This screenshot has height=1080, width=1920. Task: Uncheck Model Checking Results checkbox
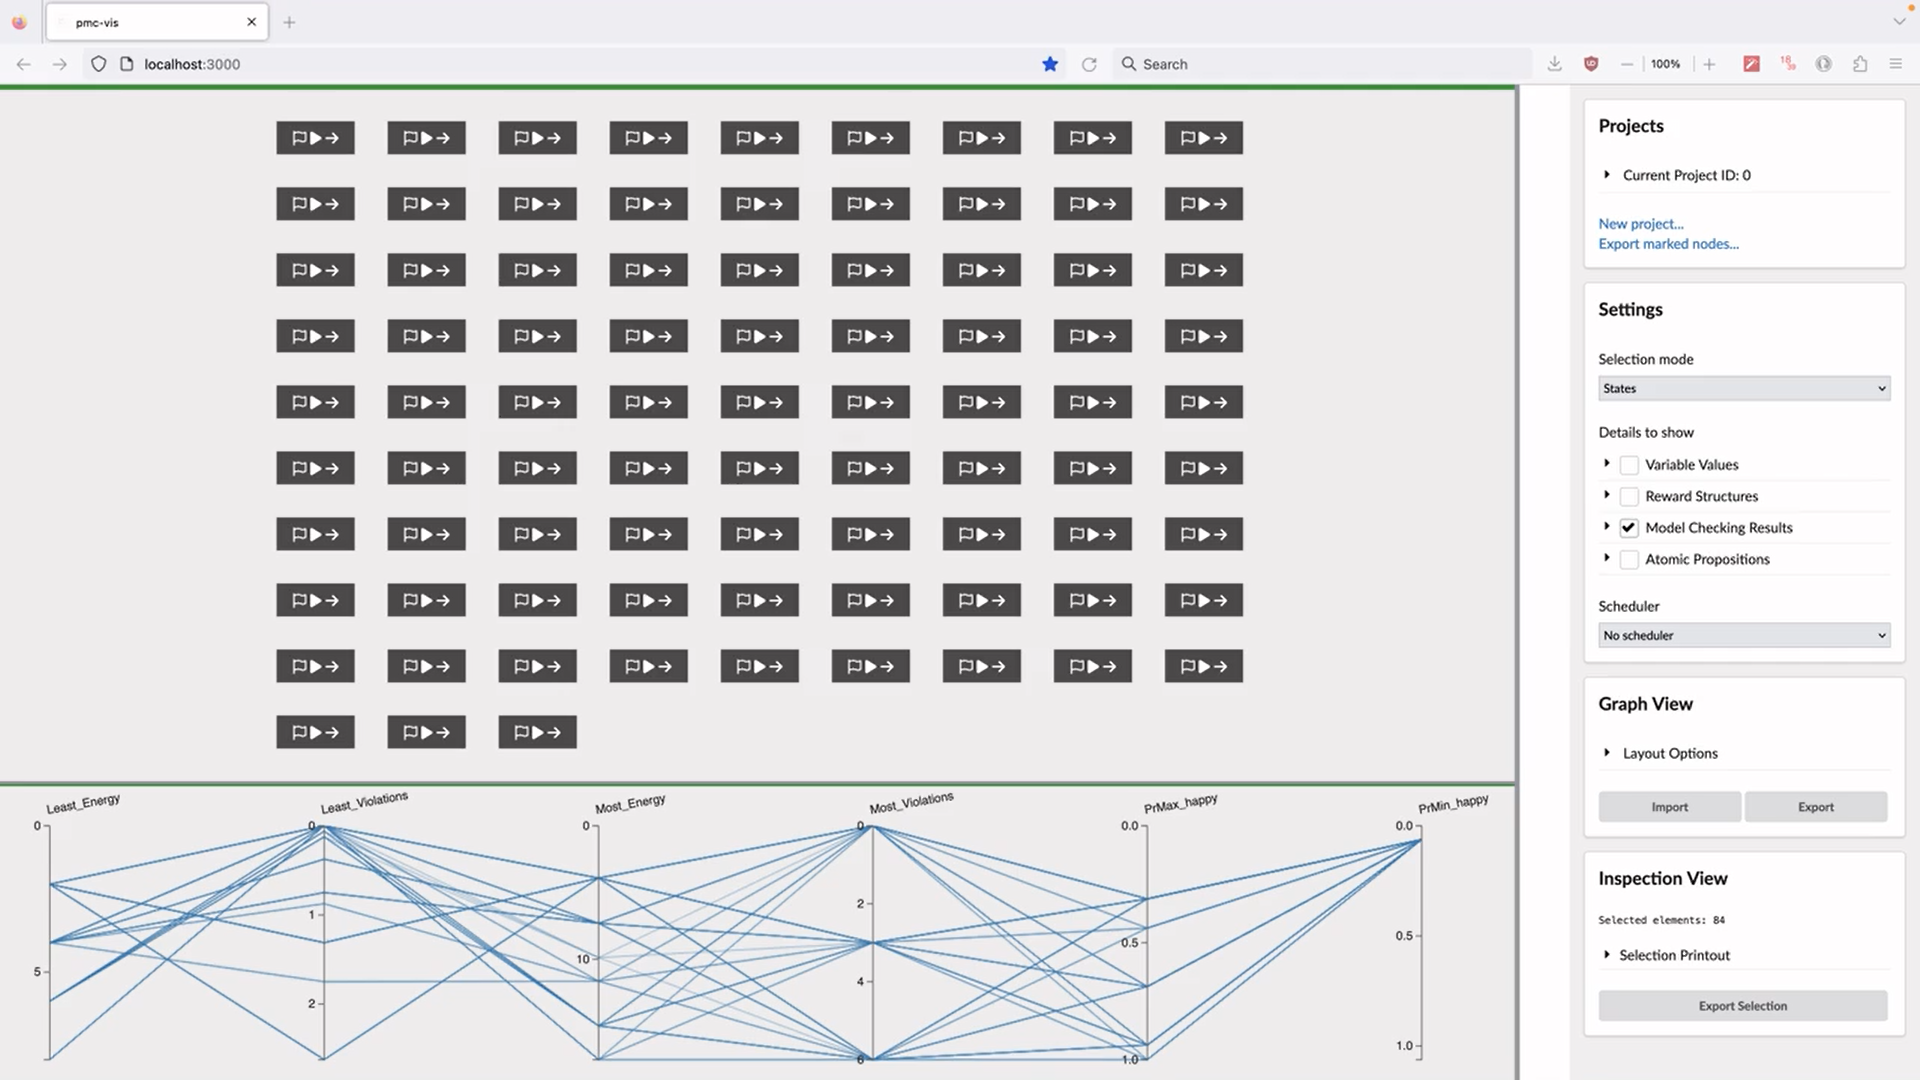1629,528
